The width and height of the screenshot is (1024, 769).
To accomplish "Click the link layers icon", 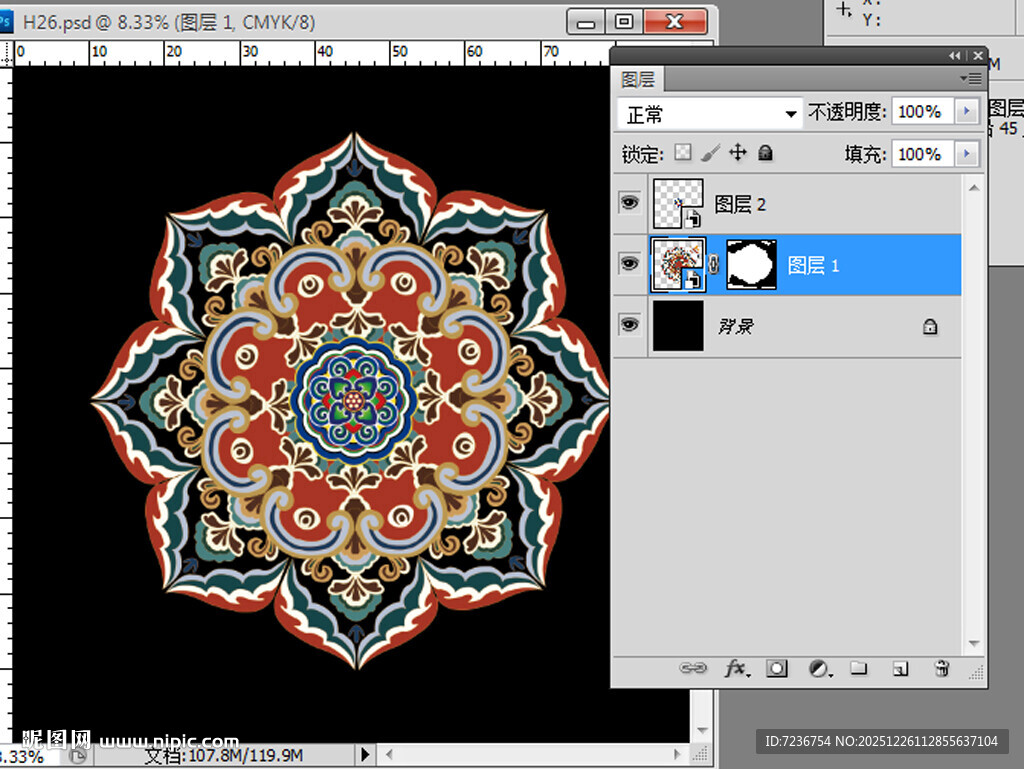I will pos(692,668).
